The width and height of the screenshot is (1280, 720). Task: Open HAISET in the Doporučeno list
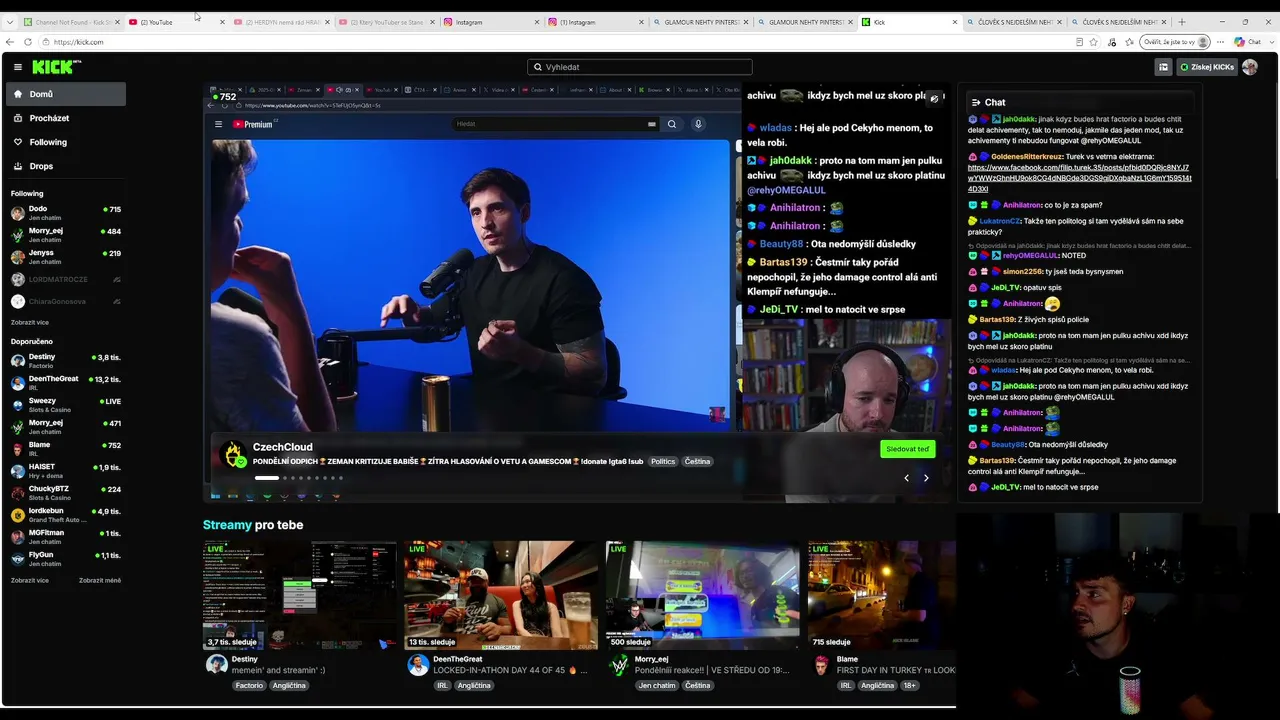tap(65, 471)
